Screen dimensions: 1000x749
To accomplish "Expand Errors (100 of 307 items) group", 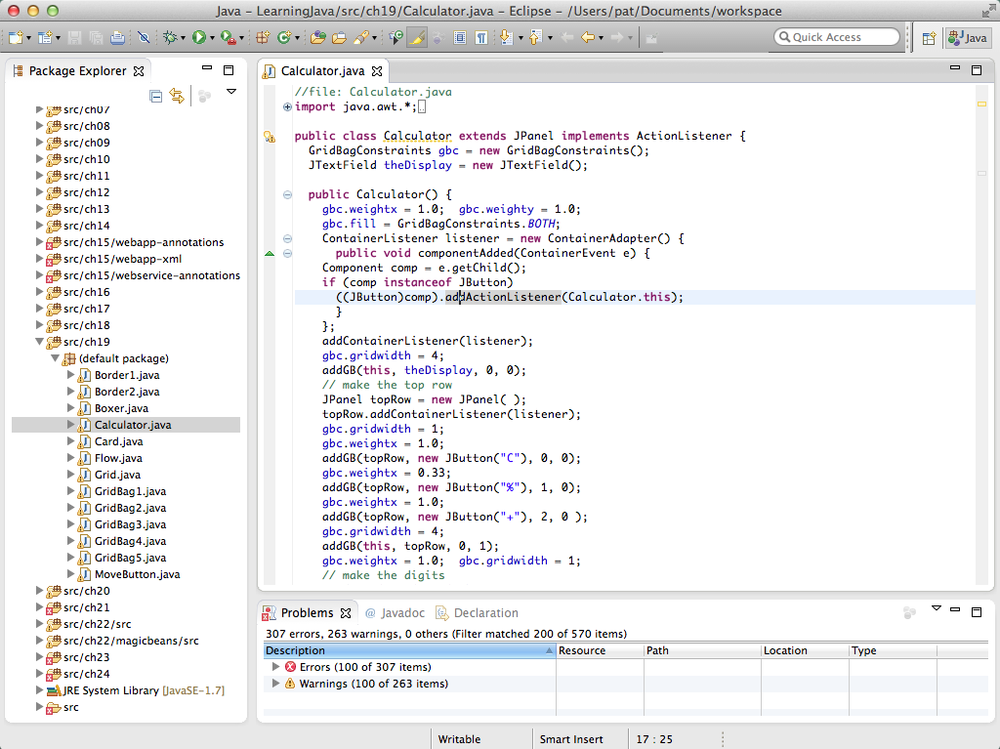I will click(x=276, y=667).
